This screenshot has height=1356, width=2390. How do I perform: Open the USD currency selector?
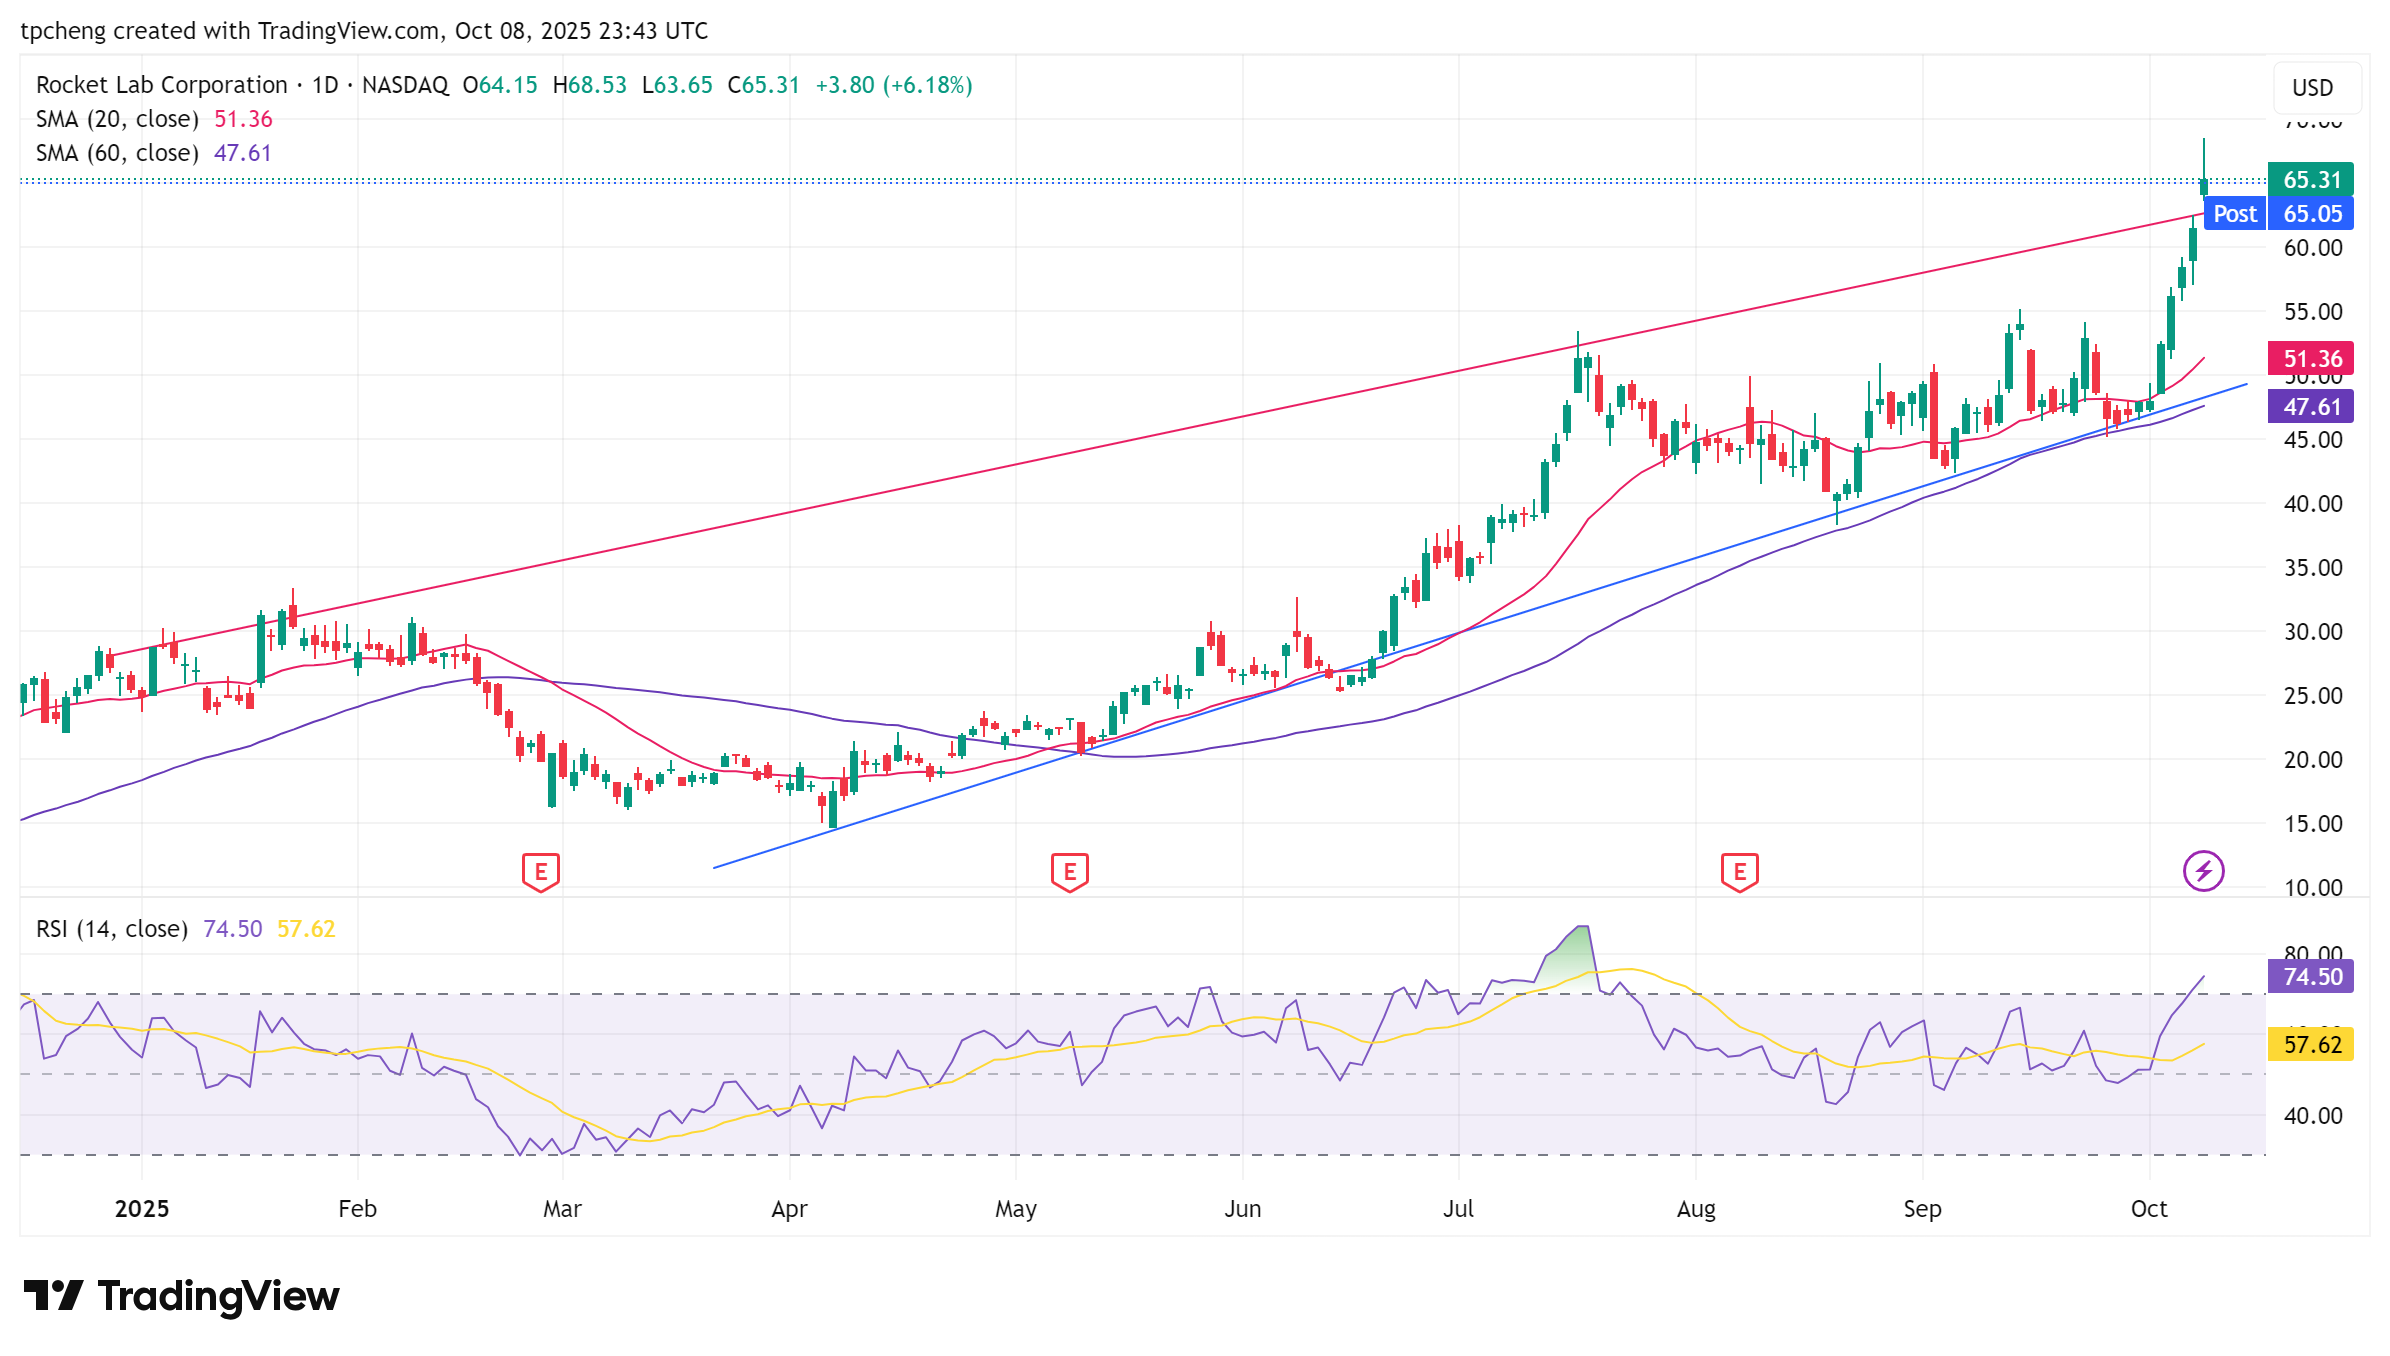[x=2312, y=88]
